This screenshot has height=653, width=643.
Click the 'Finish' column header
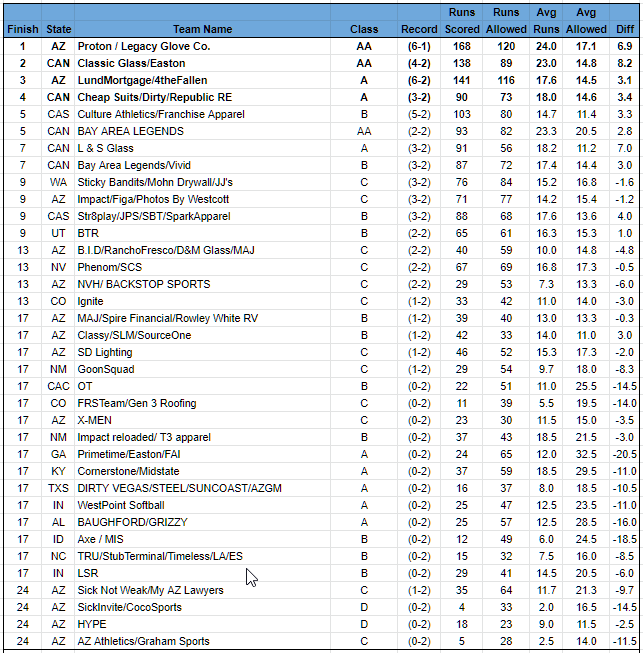(x=23, y=29)
